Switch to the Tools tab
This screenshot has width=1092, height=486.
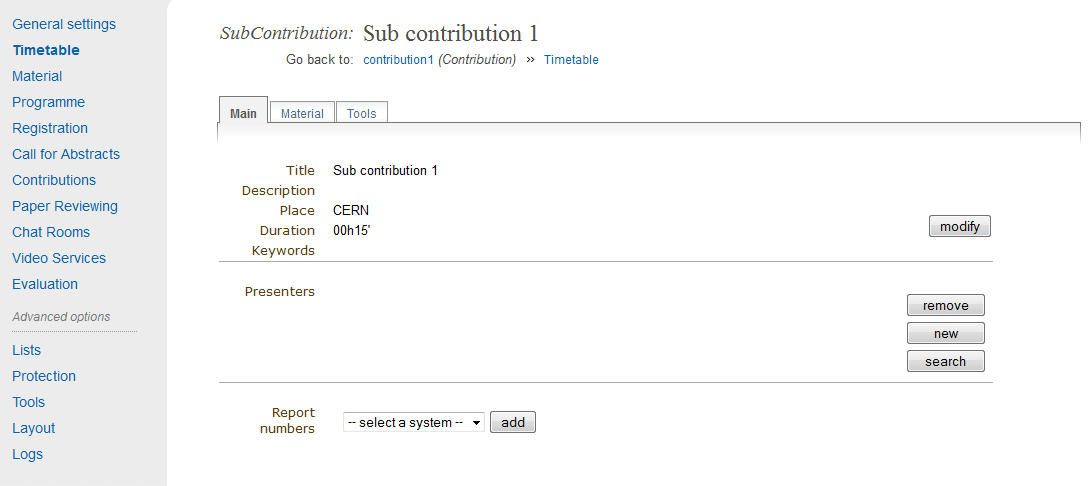click(361, 113)
